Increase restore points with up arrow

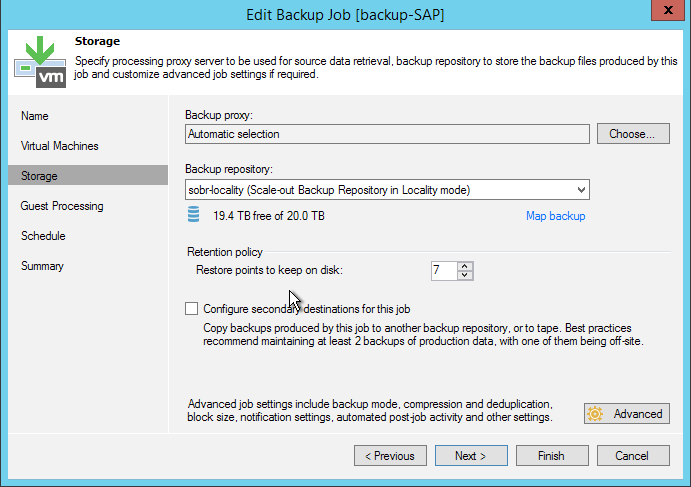(467, 266)
